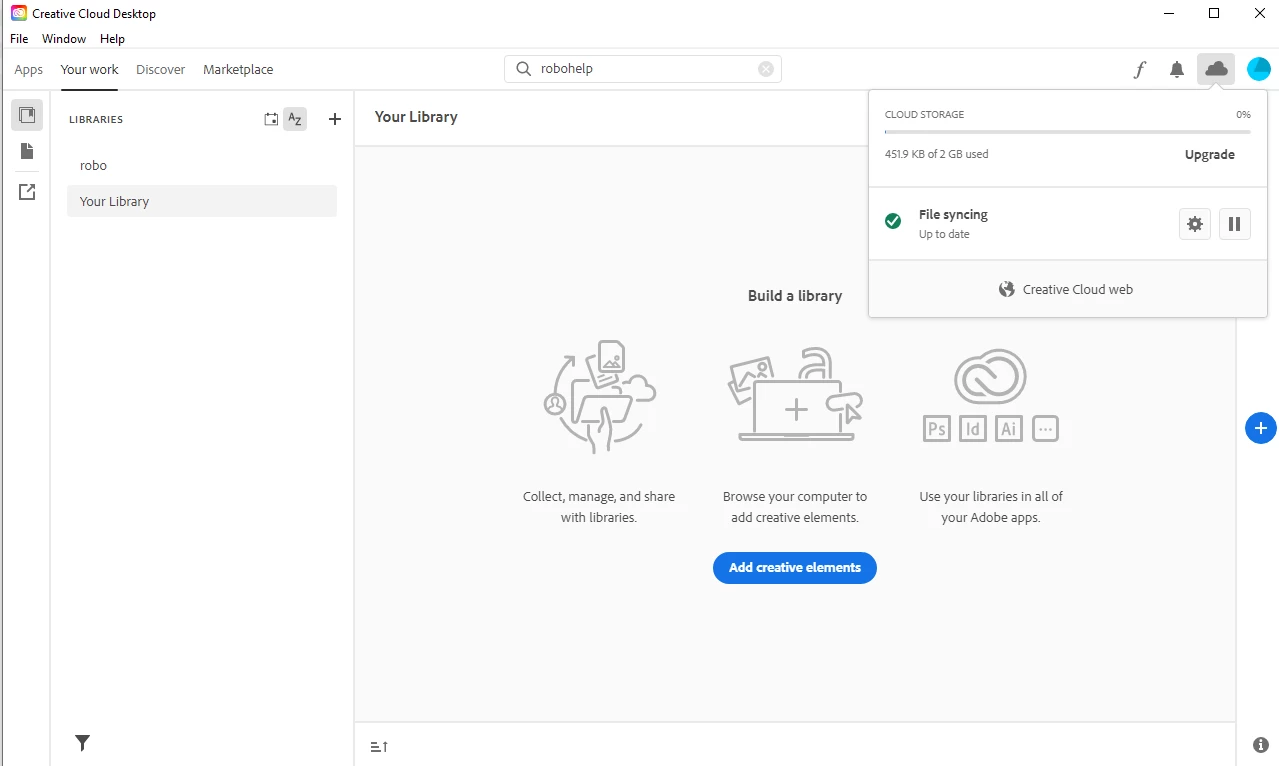The width and height of the screenshot is (1279, 766).
Task: Open the Window menu
Action: [x=64, y=39]
